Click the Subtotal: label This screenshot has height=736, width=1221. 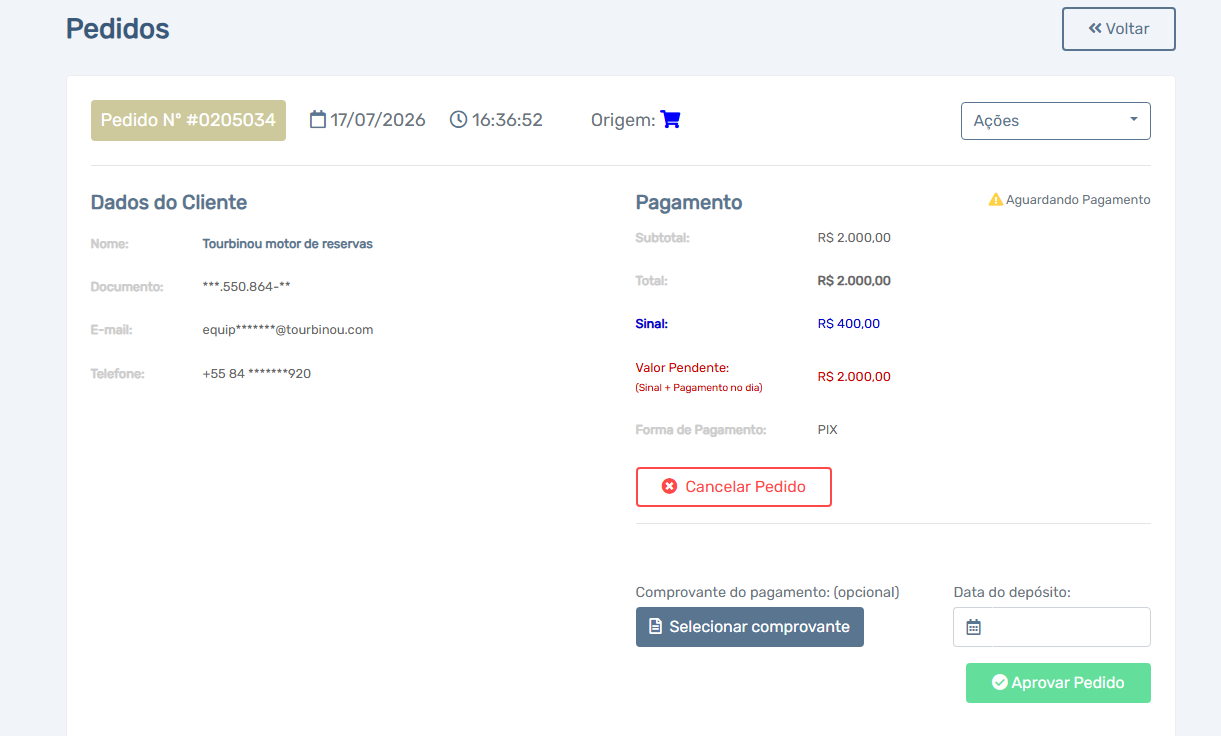pyautogui.click(x=663, y=238)
